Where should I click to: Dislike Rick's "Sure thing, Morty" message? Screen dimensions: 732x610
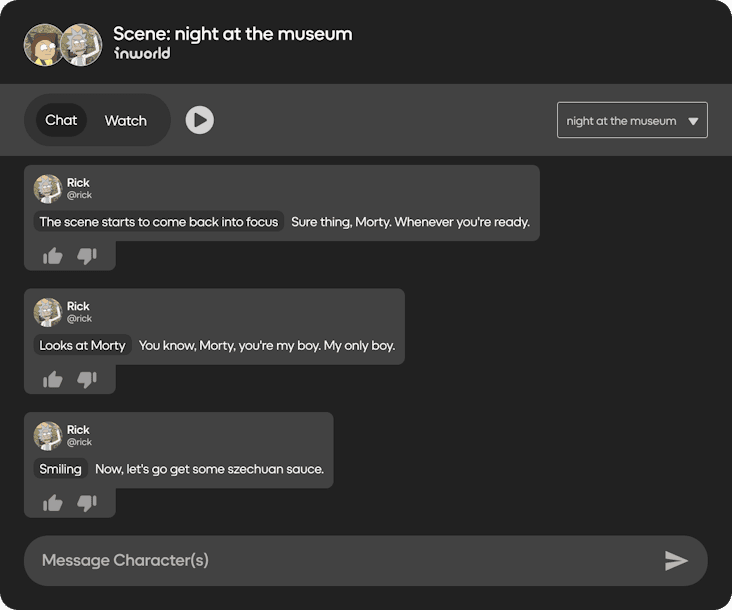point(87,256)
